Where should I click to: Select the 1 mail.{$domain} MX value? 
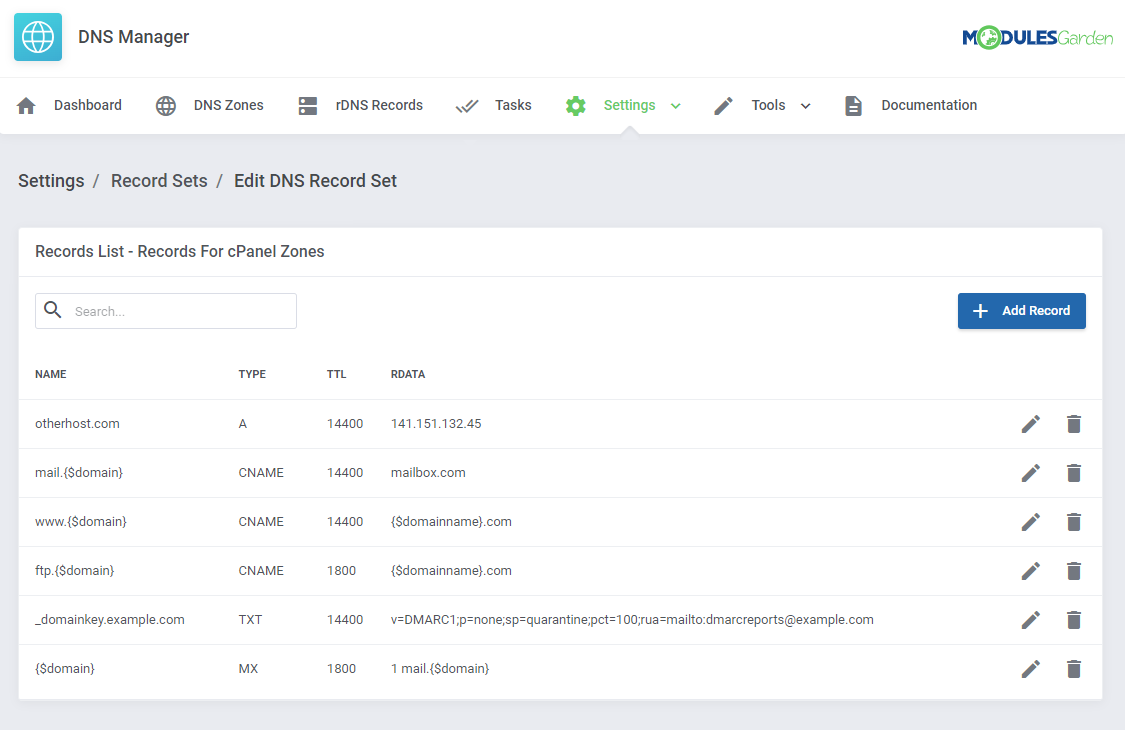440,668
